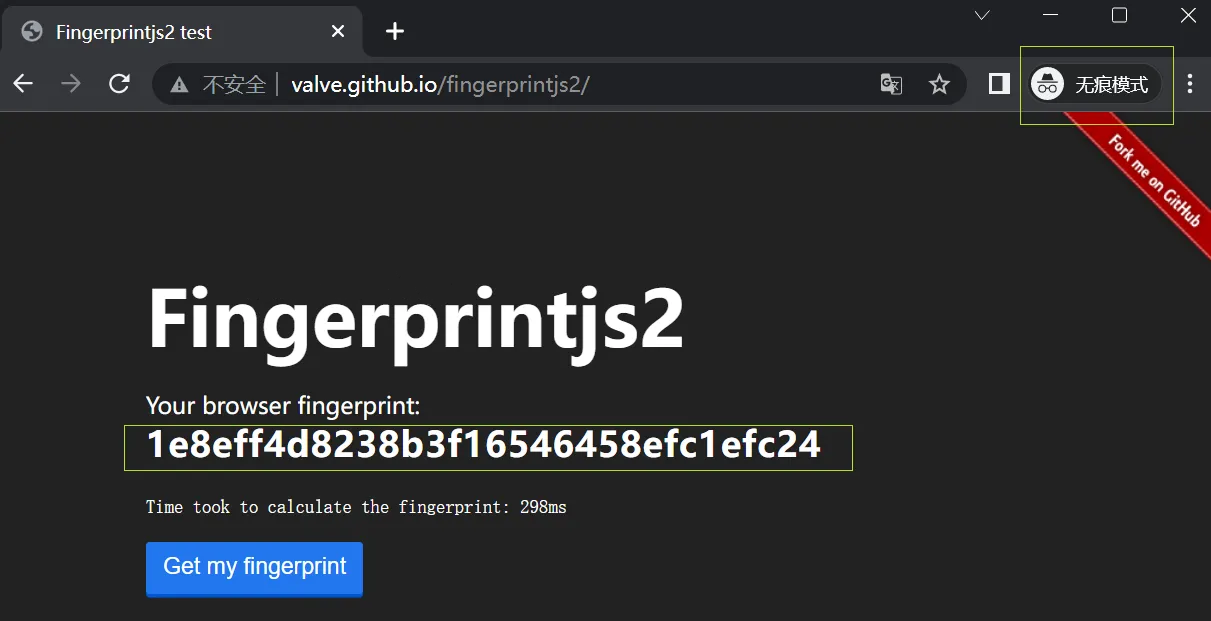Maximize the browser window
This screenshot has height=621, width=1211.
click(x=1120, y=15)
